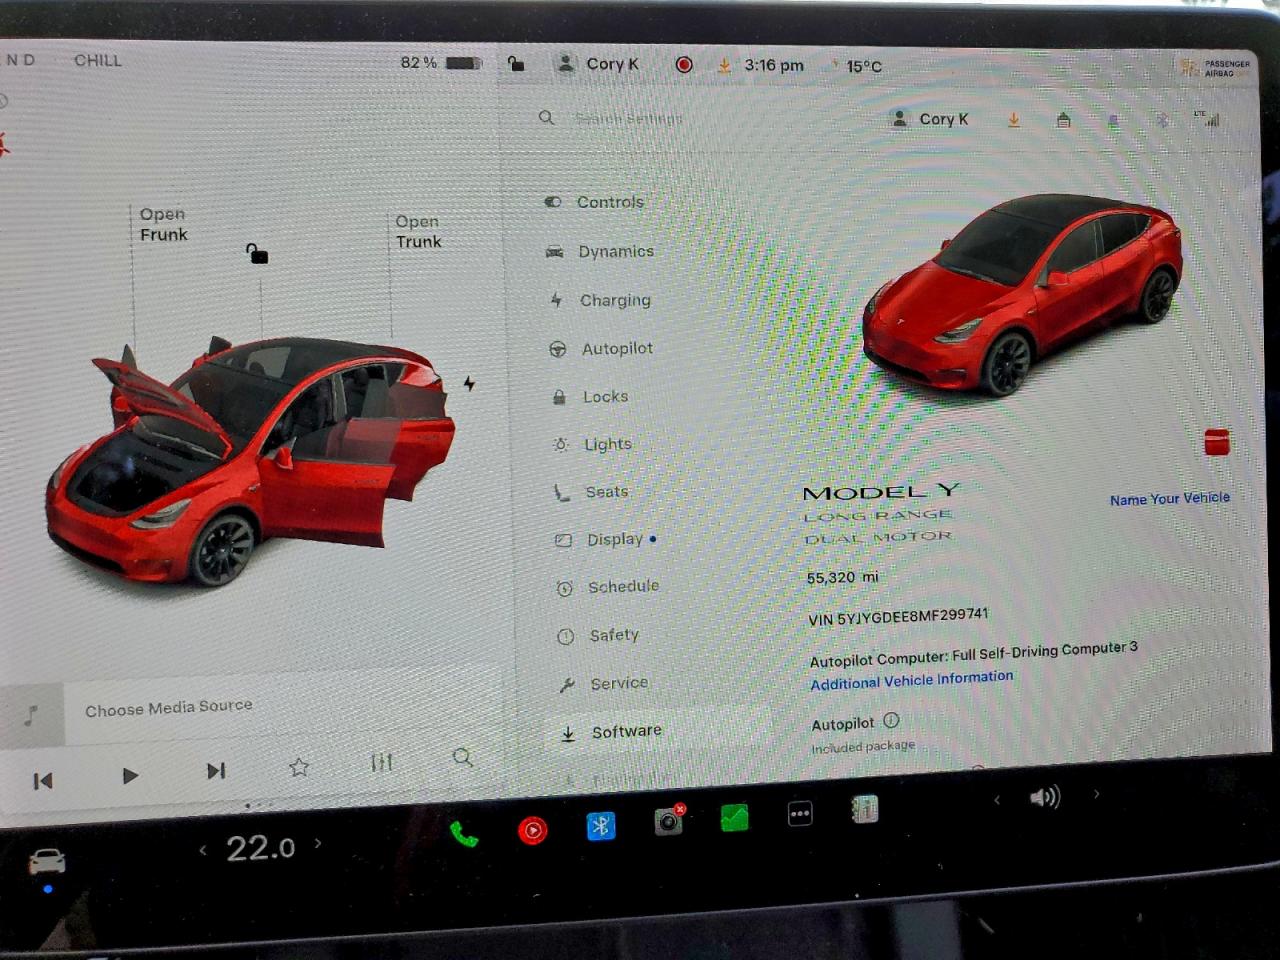Select the Charging menu
The image size is (1280, 960).
[600, 300]
